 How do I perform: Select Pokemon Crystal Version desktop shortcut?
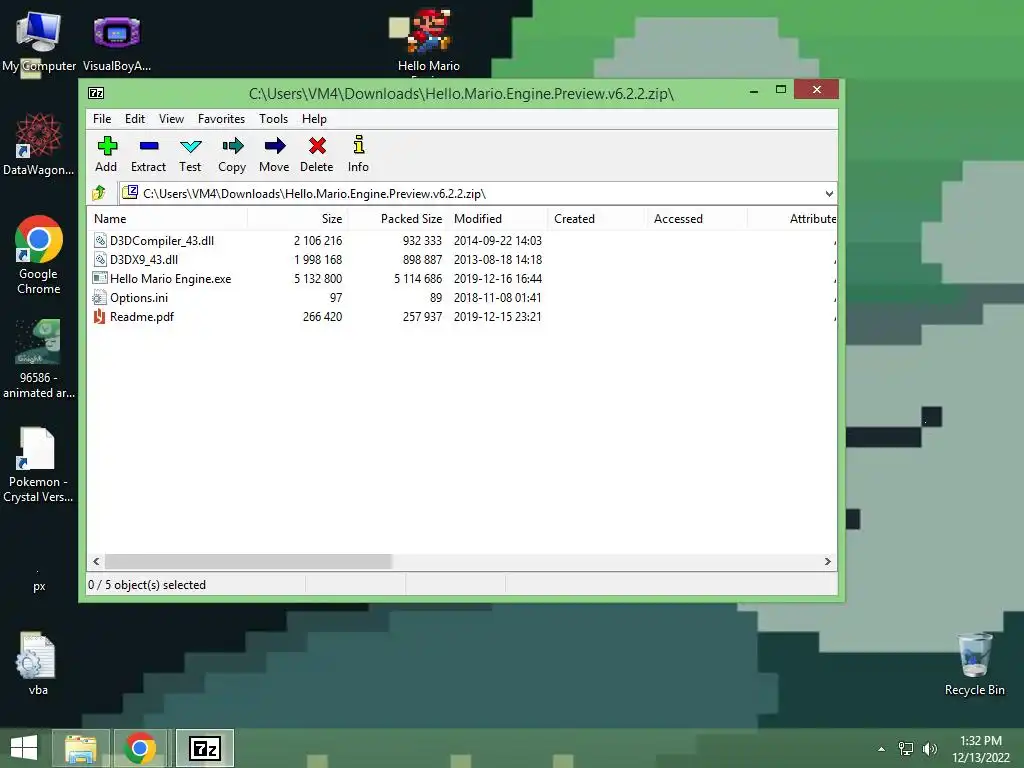click(38, 465)
